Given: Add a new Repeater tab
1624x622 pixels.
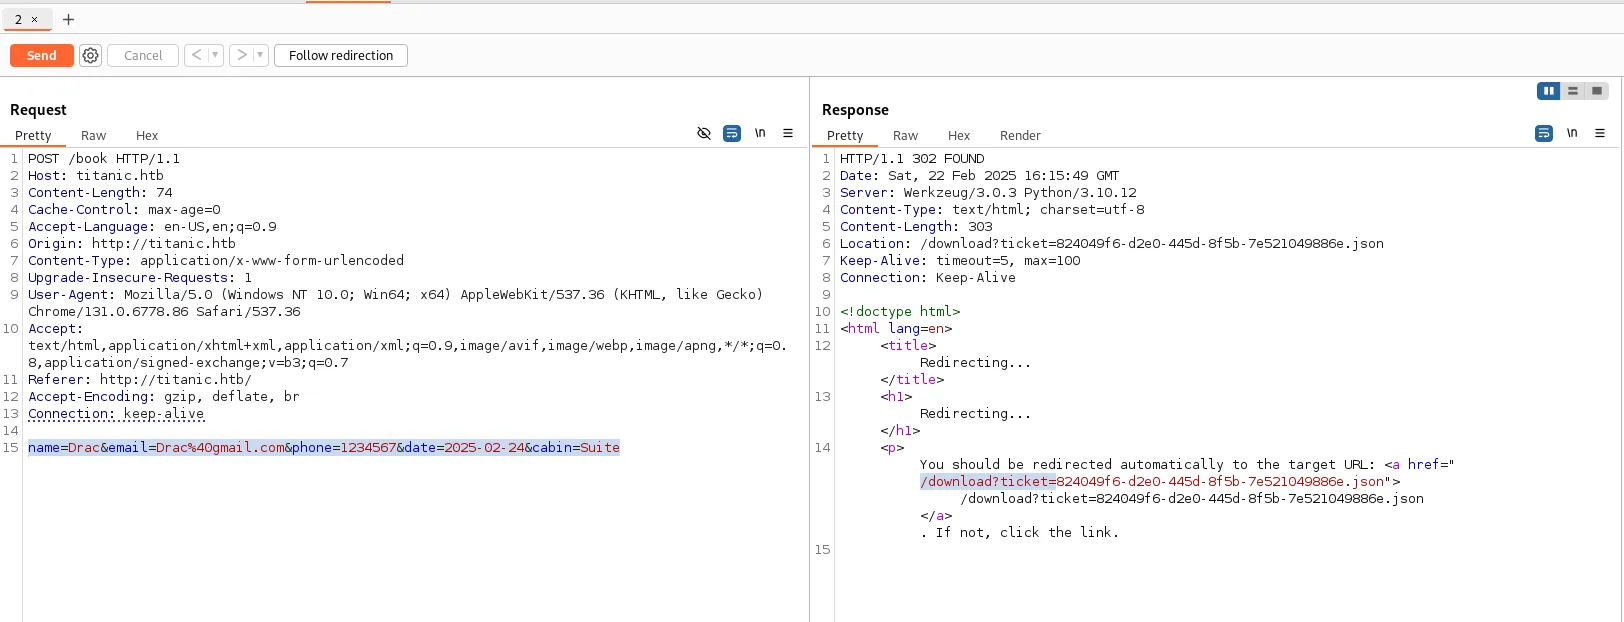Looking at the screenshot, I should point(68,19).
